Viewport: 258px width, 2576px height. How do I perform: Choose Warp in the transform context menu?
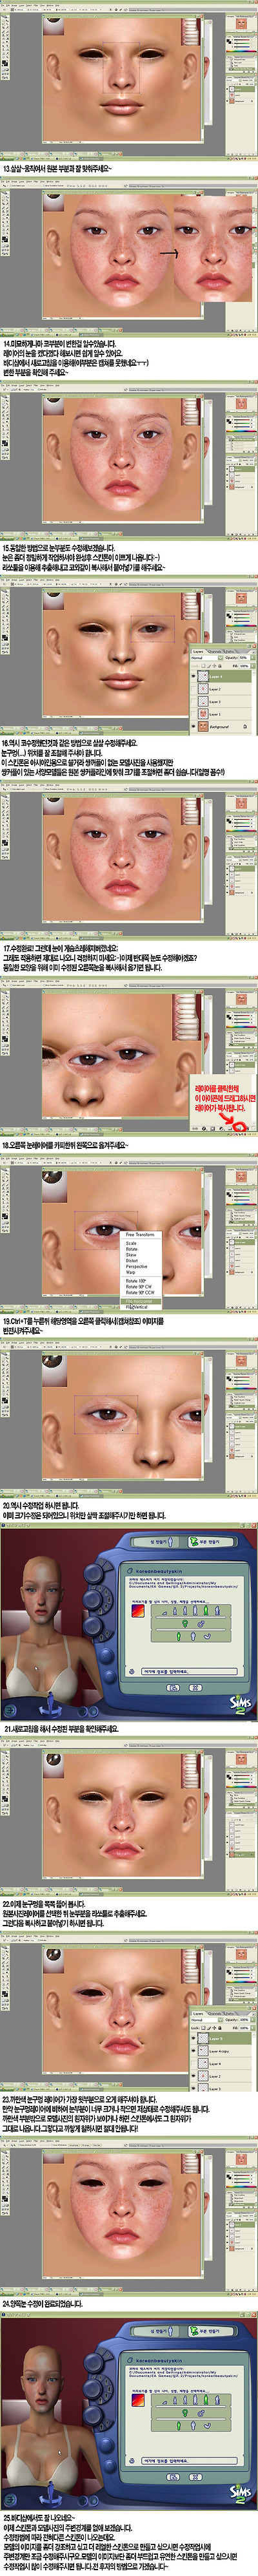coord(131,1273)
